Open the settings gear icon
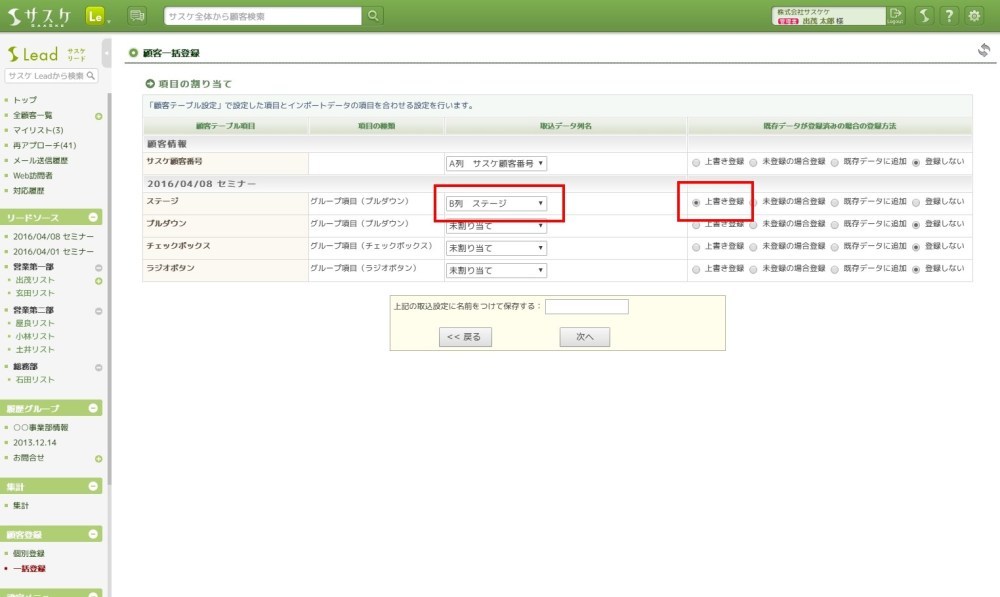Screen dimensions: 1000x597 pyautogui.click(x=974, y=15)
